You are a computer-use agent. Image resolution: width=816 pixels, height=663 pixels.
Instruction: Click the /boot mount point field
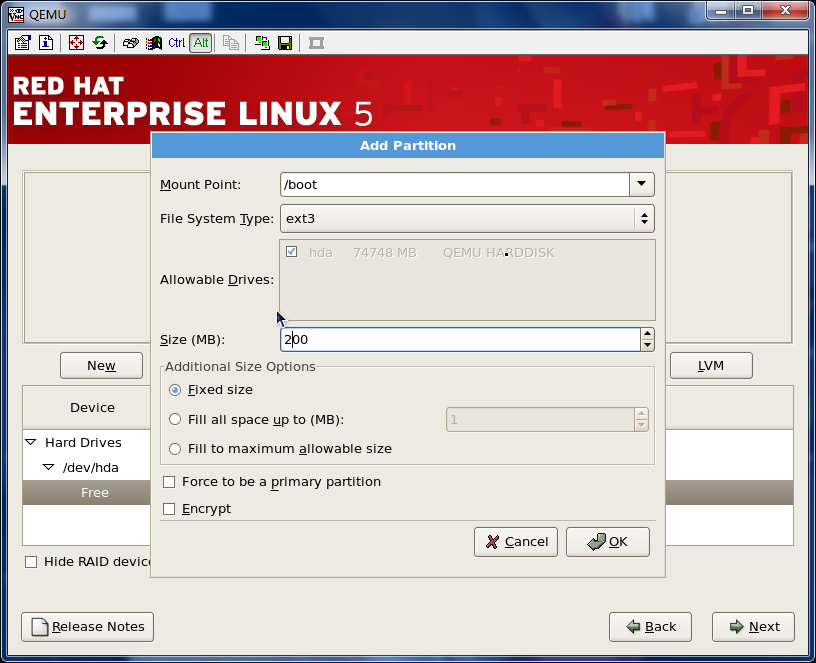coord(454,184)
